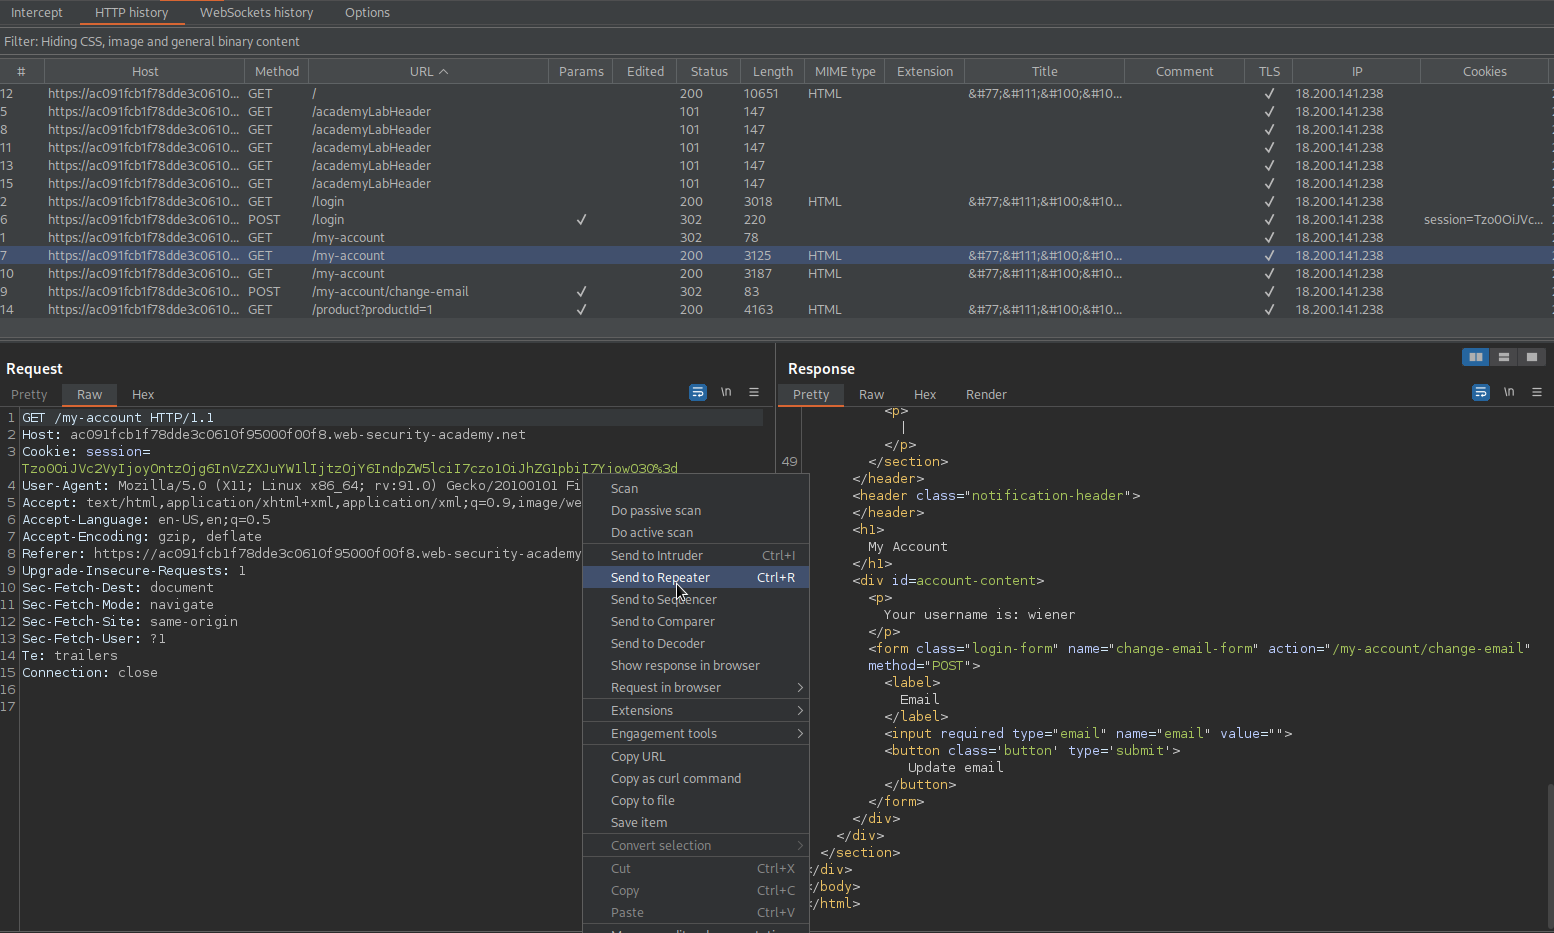The height and width of the screenshot is (933, 1554).
Task: Sort history by TLS column header
Action: pos(1269,72)
